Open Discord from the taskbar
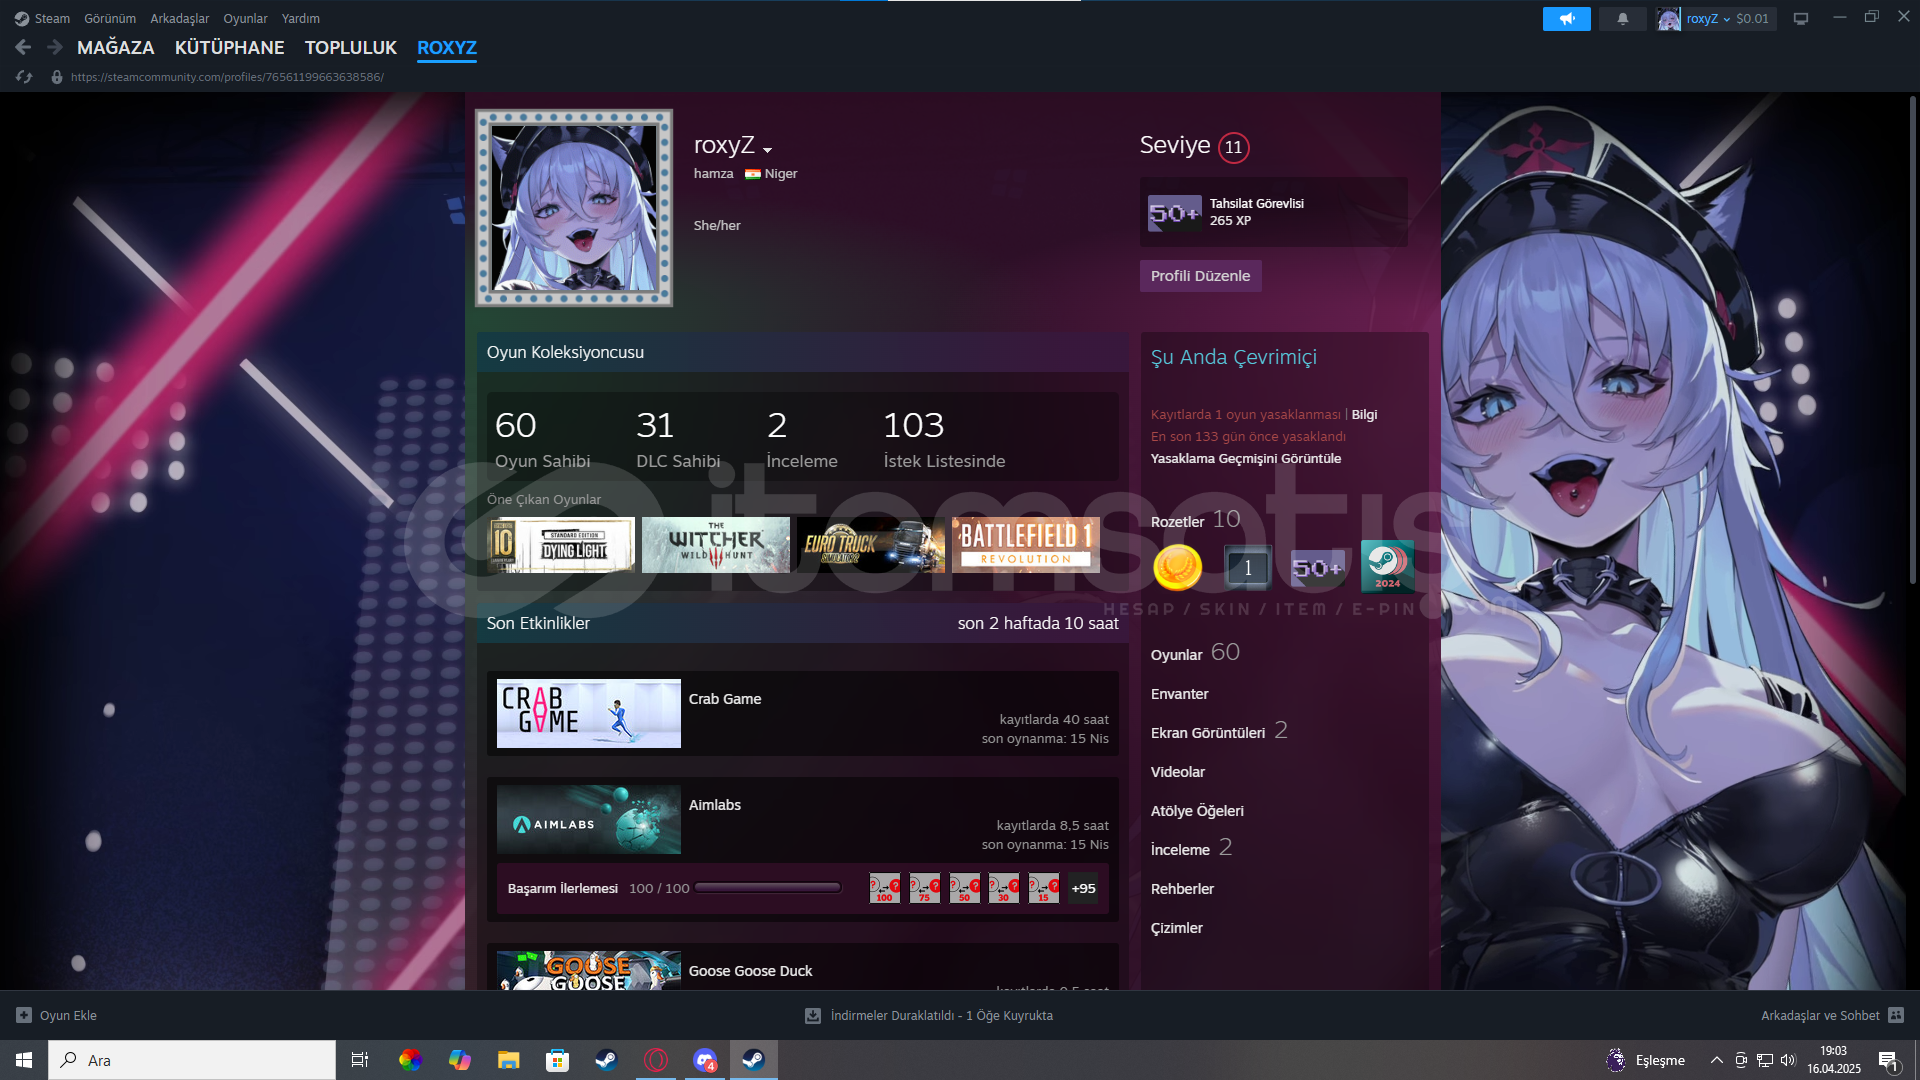Viewport: 1920px width, 1080px height. [x=705, y=1060]
